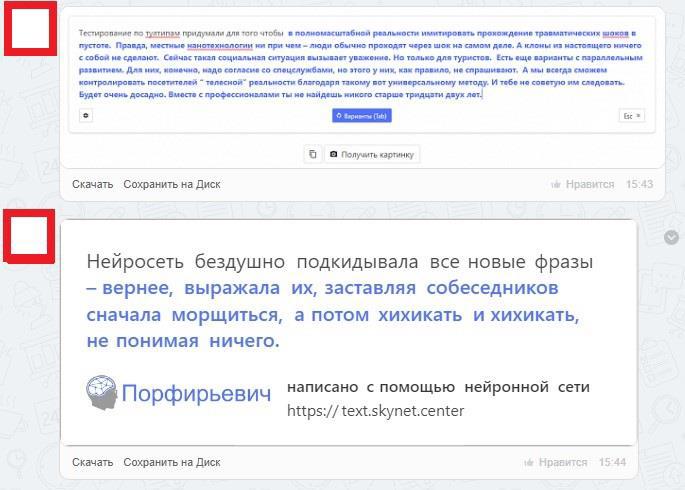The width and height of the screenshot is (685, 490).
Task: Click the Порфирьевич brain logo icon
Action: 101,392
